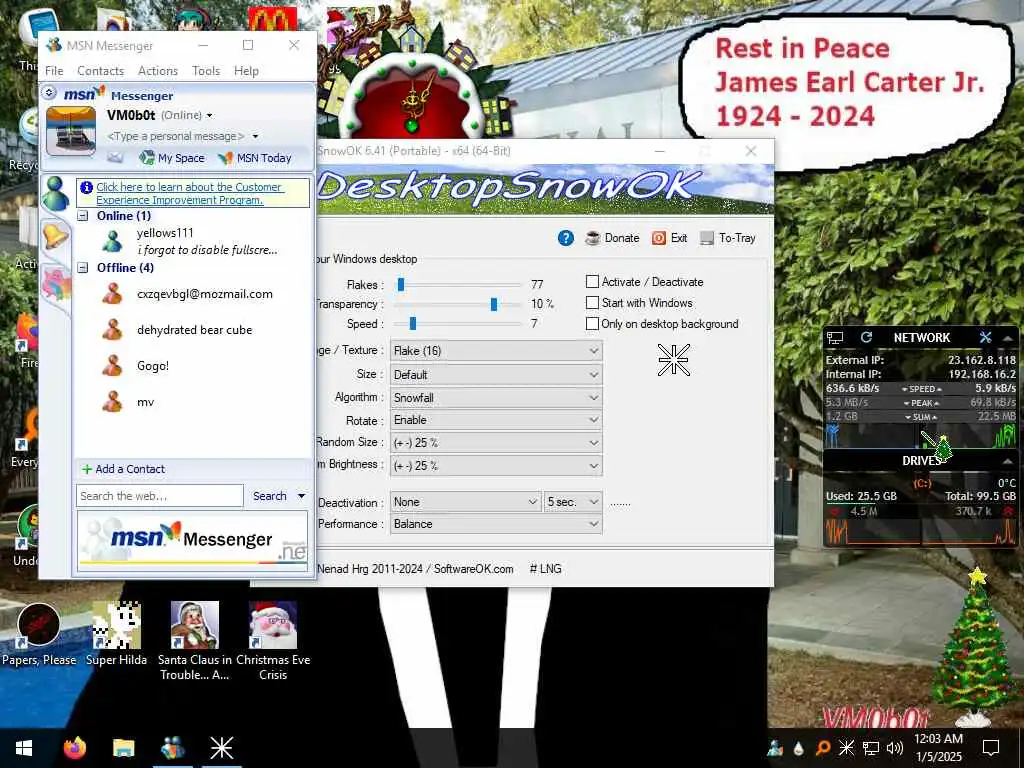Select the butterfly tab in the Messenger sidebar
This screenshot has width=1024, height=768.
click(56, 285)
